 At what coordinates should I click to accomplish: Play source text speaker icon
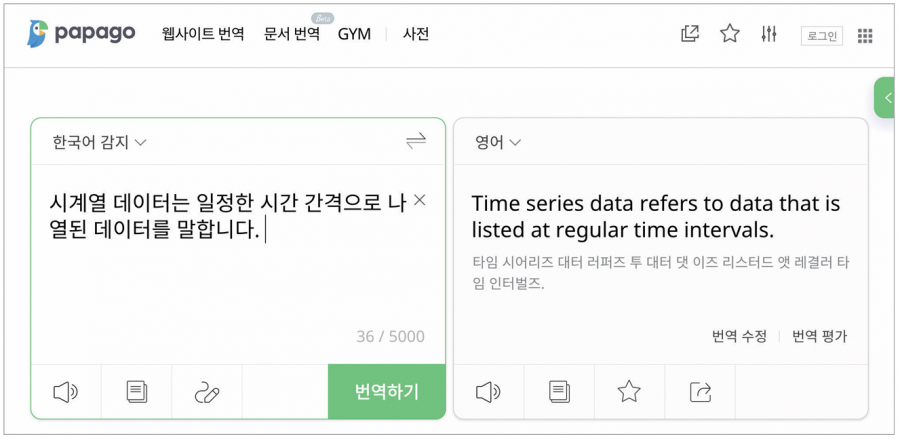[65, 393]
